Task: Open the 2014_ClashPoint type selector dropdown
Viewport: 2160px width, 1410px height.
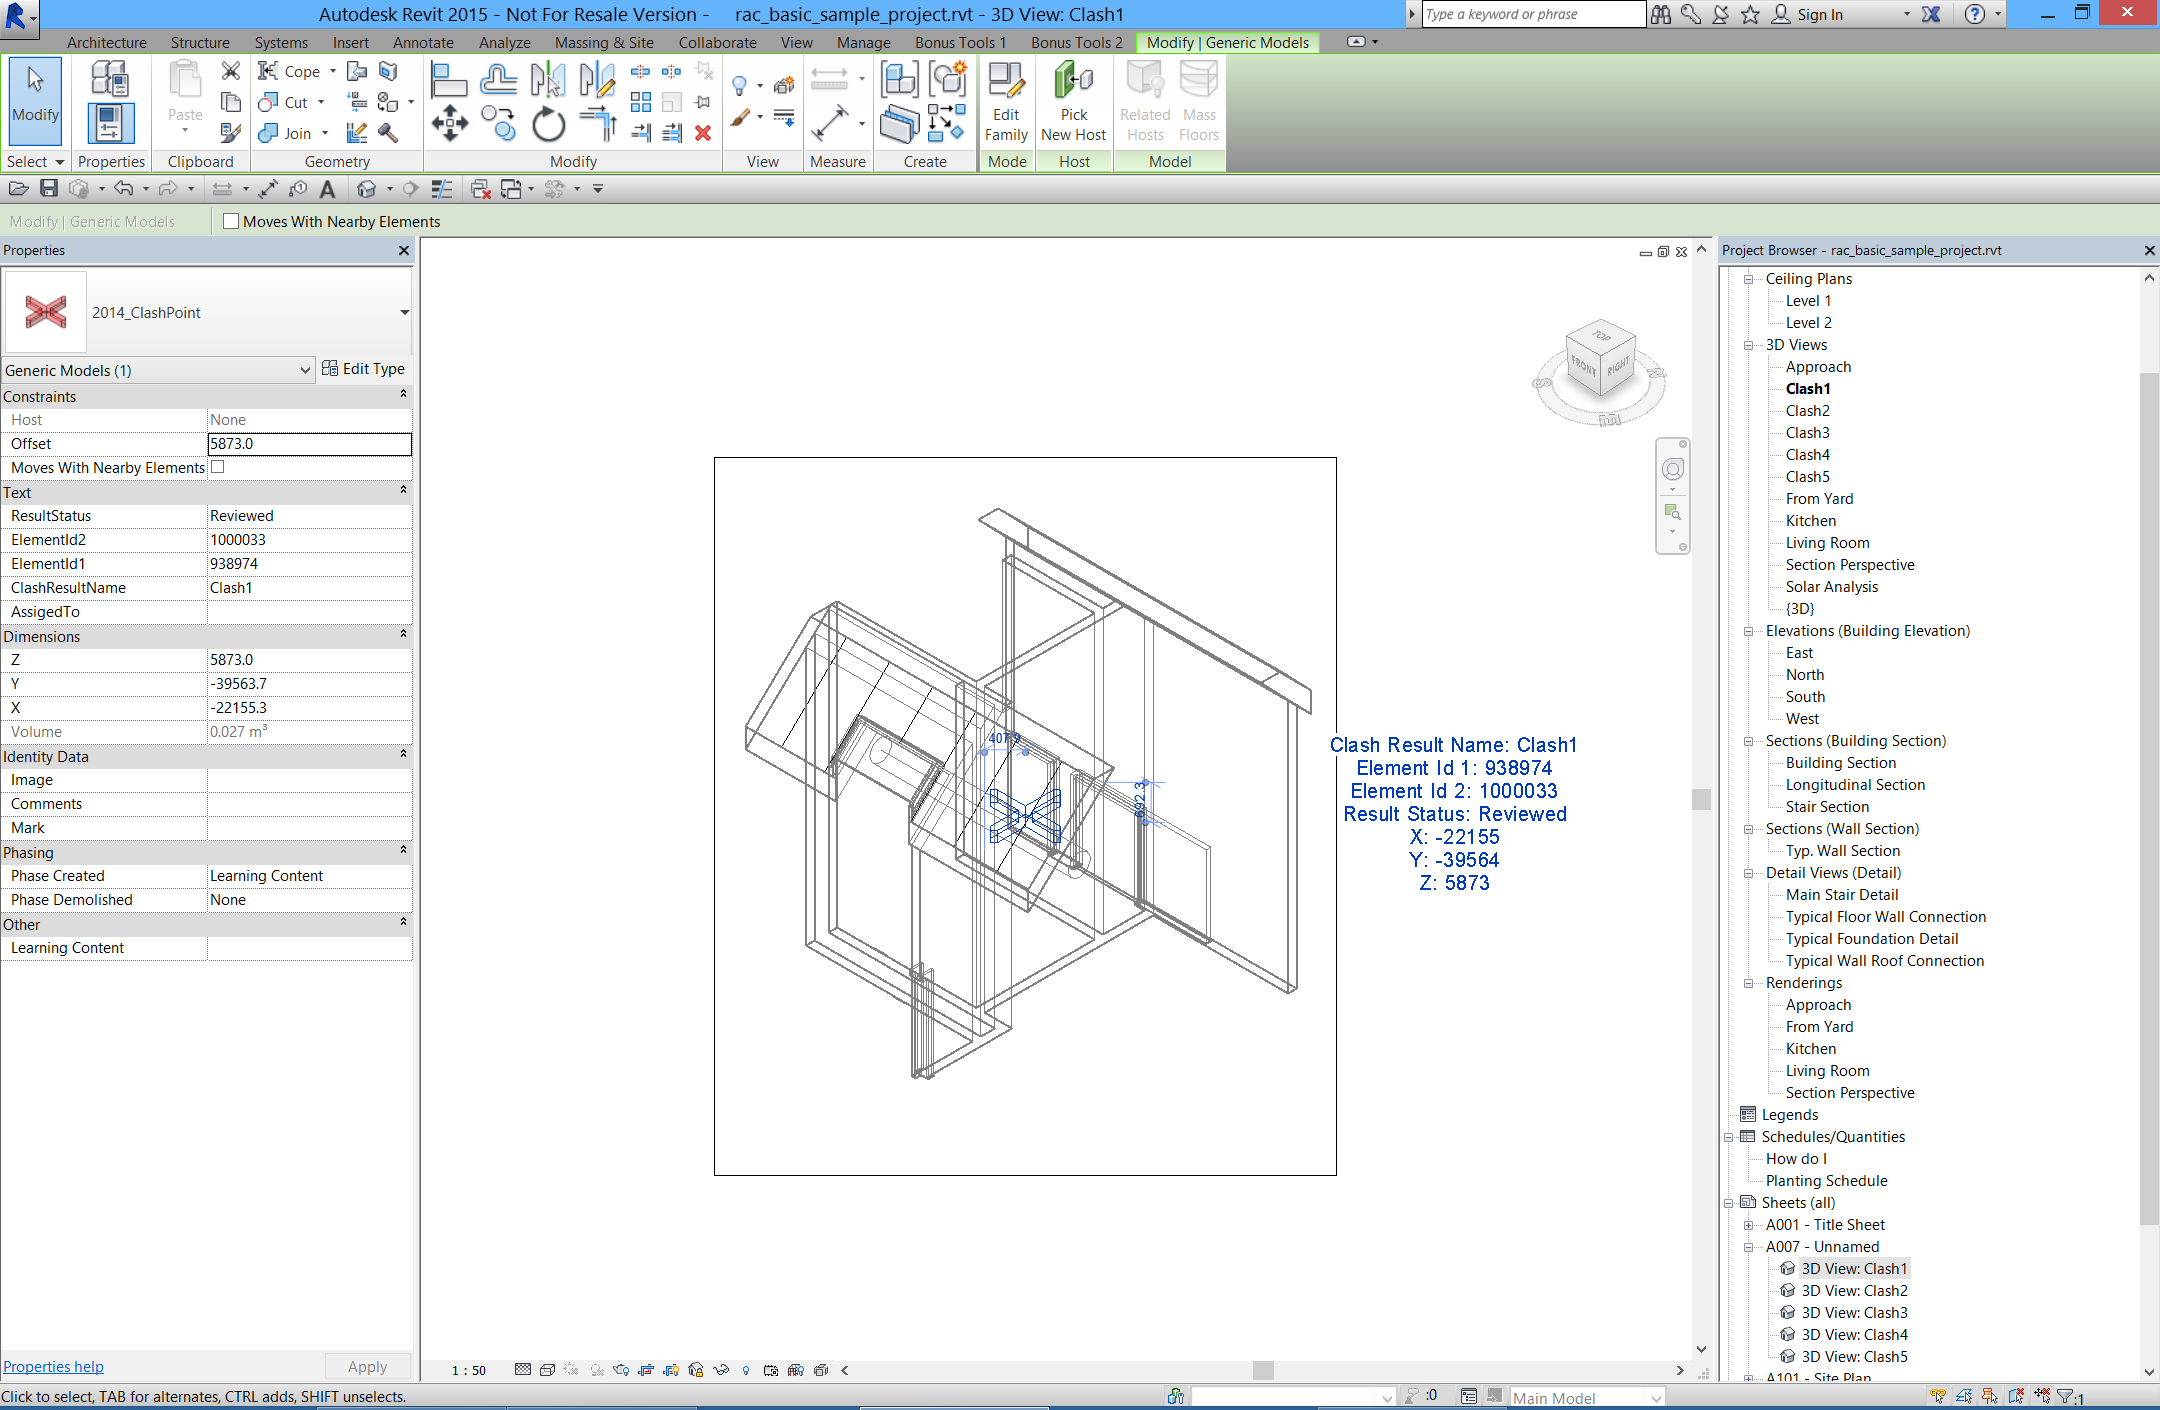Action: [x=404, y=313]
